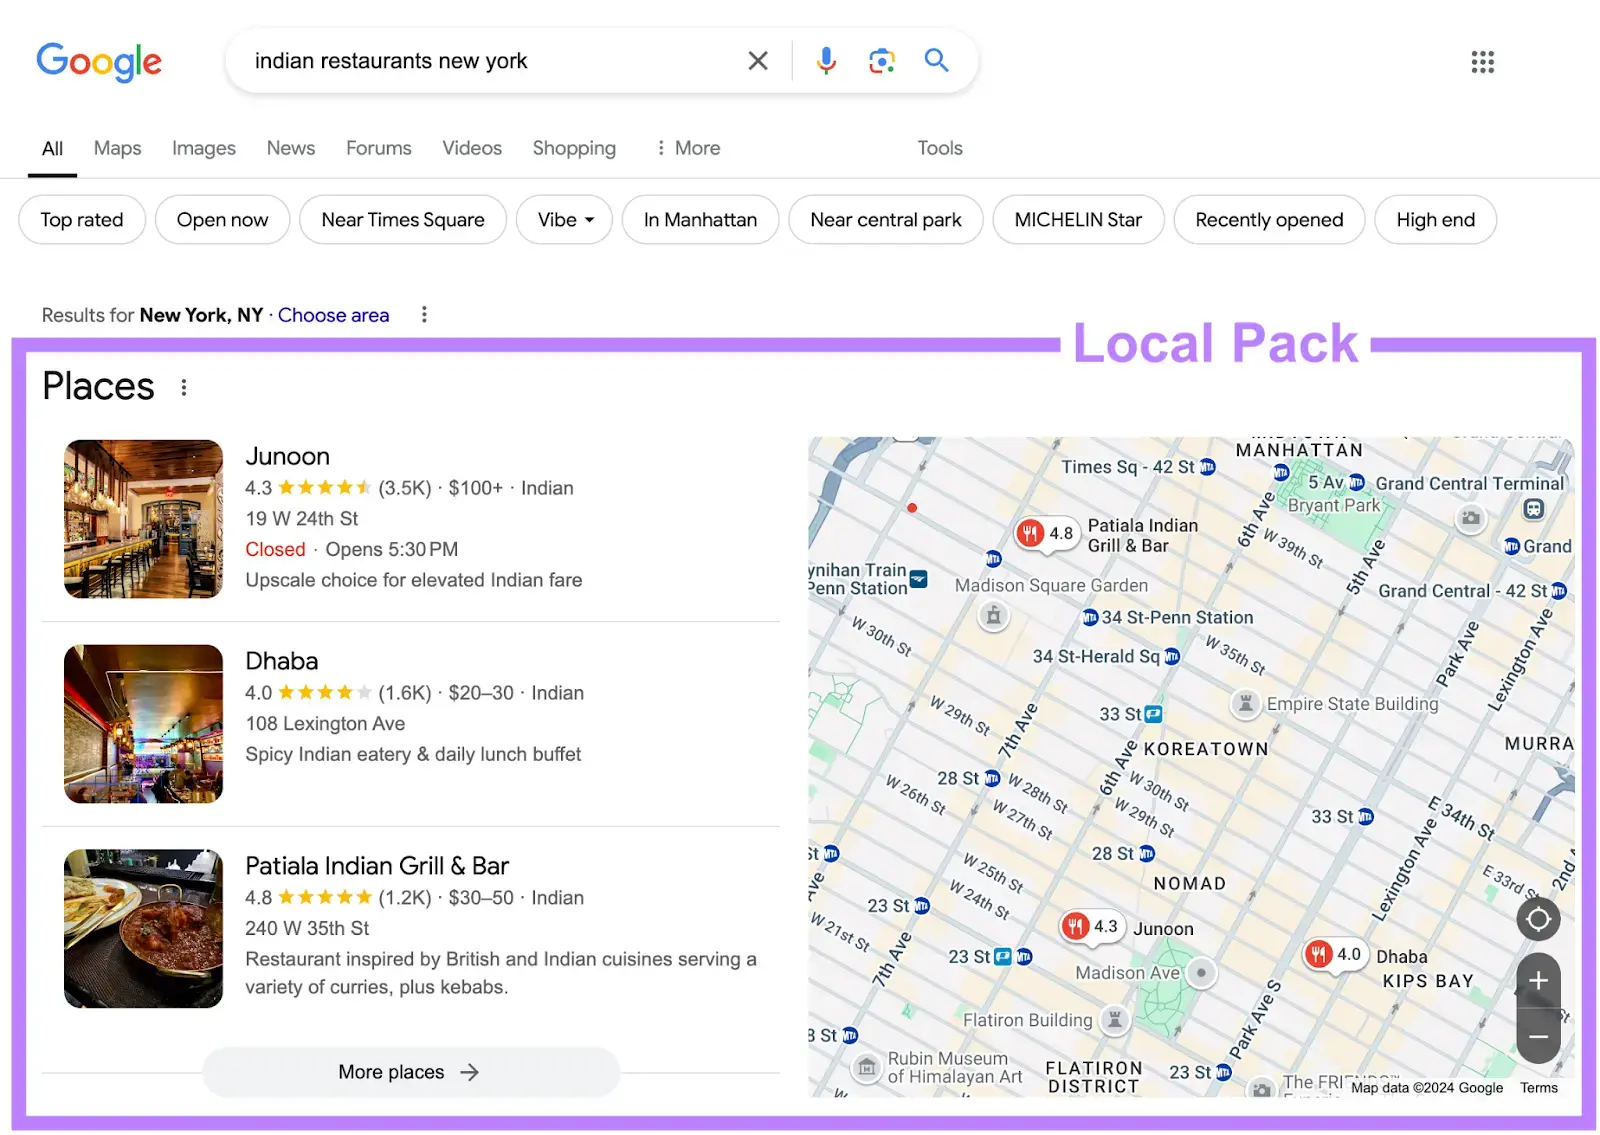Image resolution: width=1600 pixels, height=1135 pixels.
Task: Click the Choose area link
Action: click(334, 315)
